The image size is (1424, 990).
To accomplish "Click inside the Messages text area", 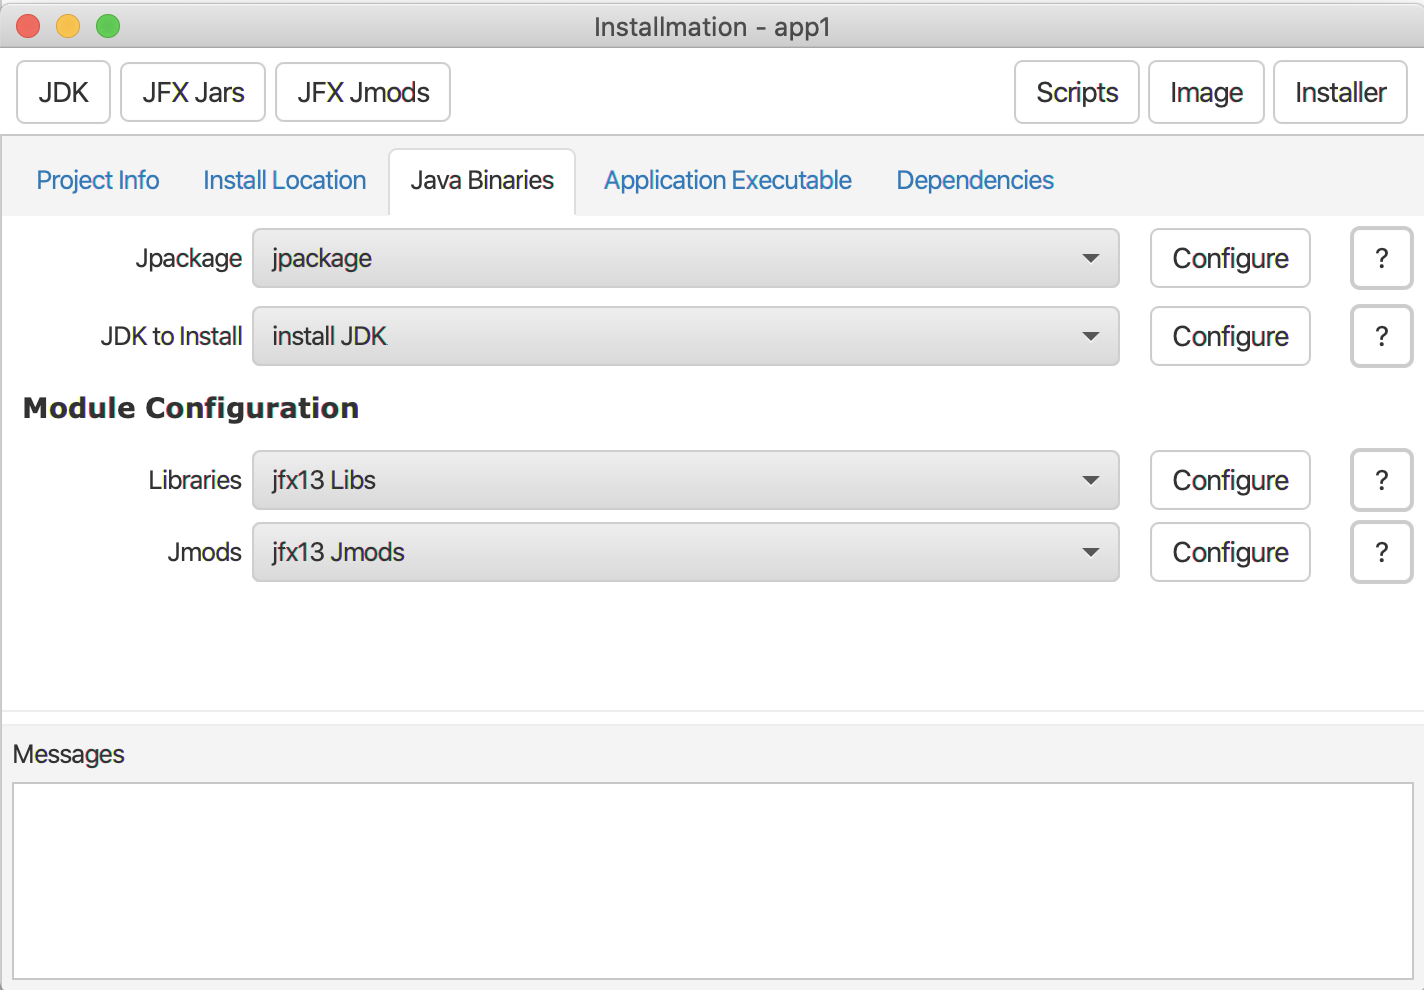I will pyautogui.click(x=712, y=880).
